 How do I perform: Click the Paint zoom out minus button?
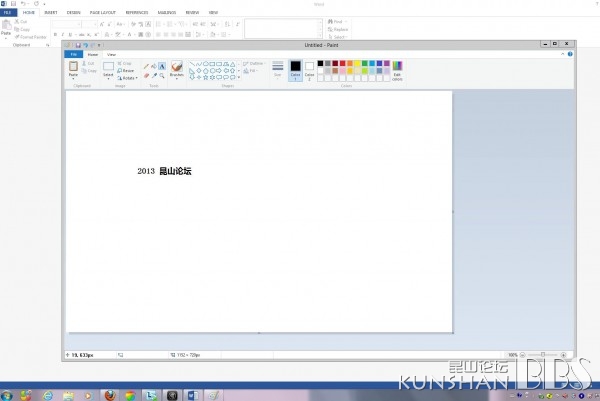point(522,355)
